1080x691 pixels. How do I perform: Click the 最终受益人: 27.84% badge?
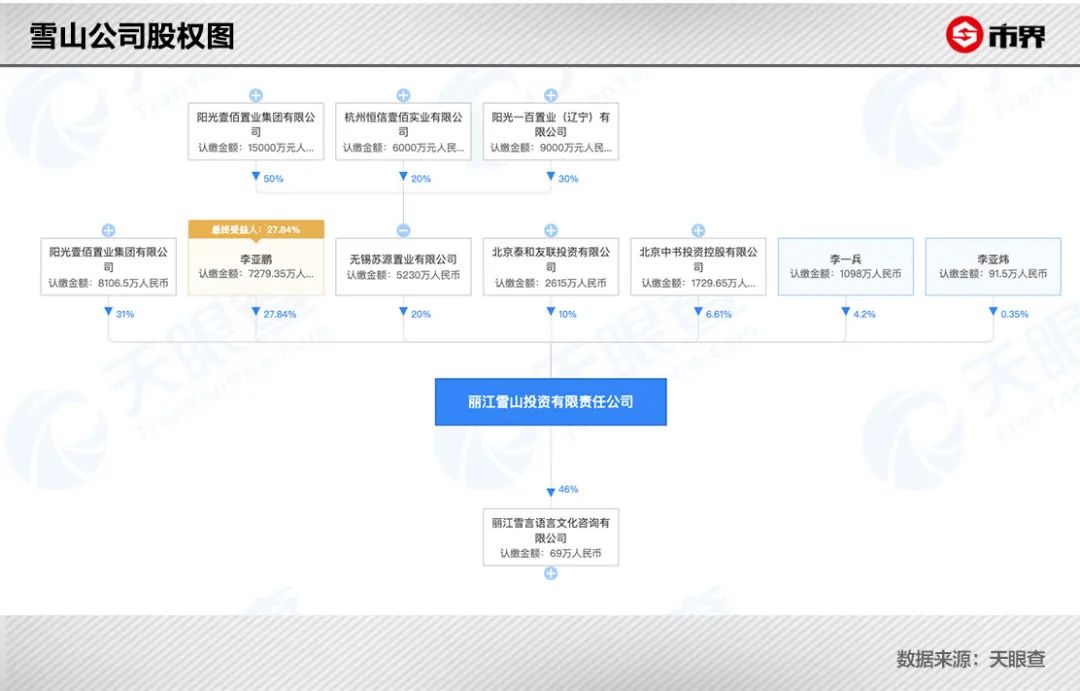coord(256,229)
